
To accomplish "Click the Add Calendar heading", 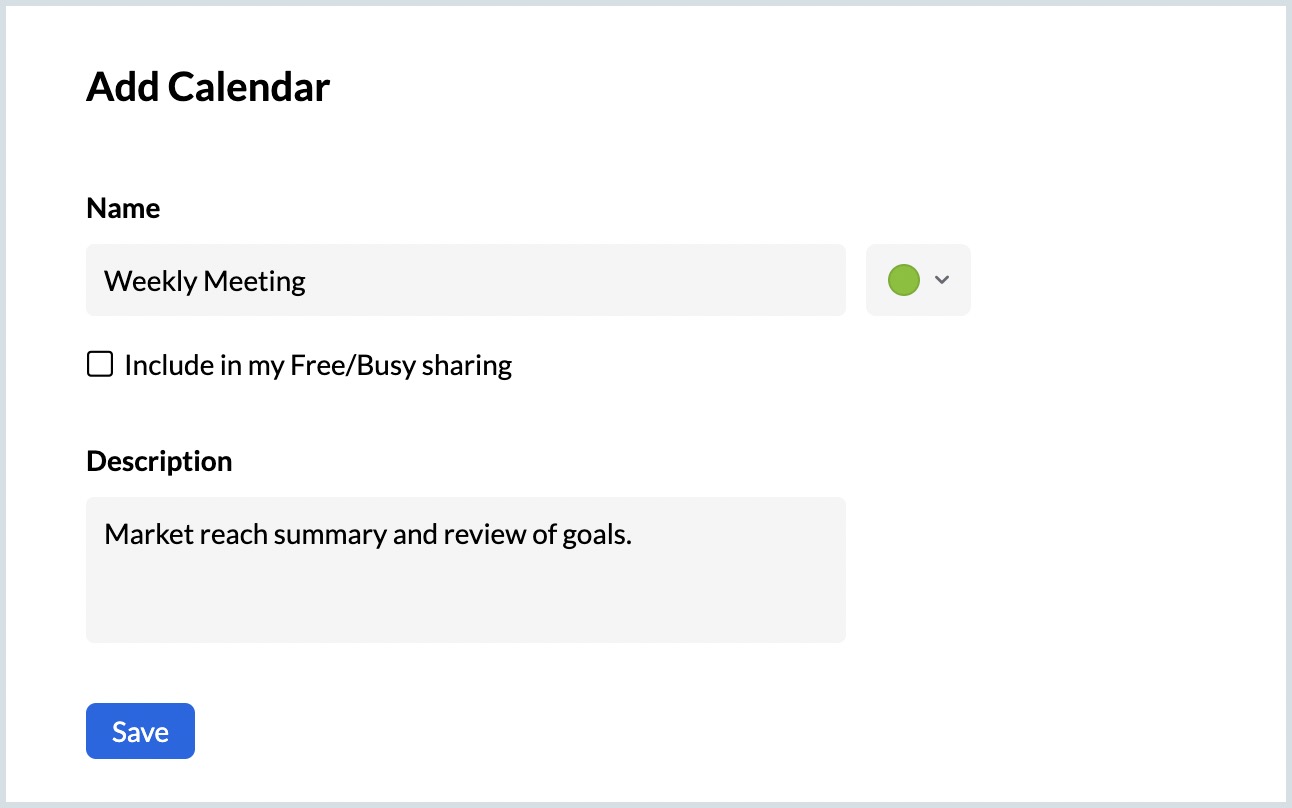I will 208,88.
